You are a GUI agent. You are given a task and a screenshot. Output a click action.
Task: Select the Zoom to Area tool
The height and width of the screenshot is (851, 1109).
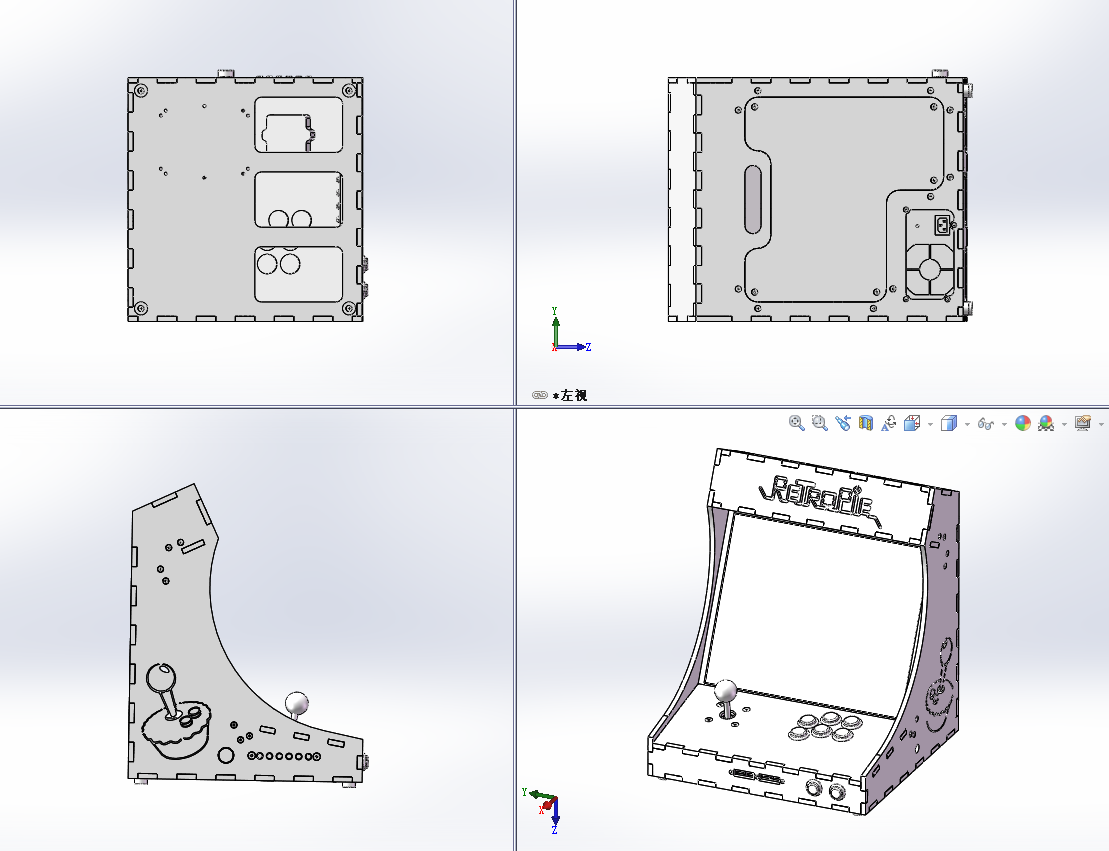point(820,423)
